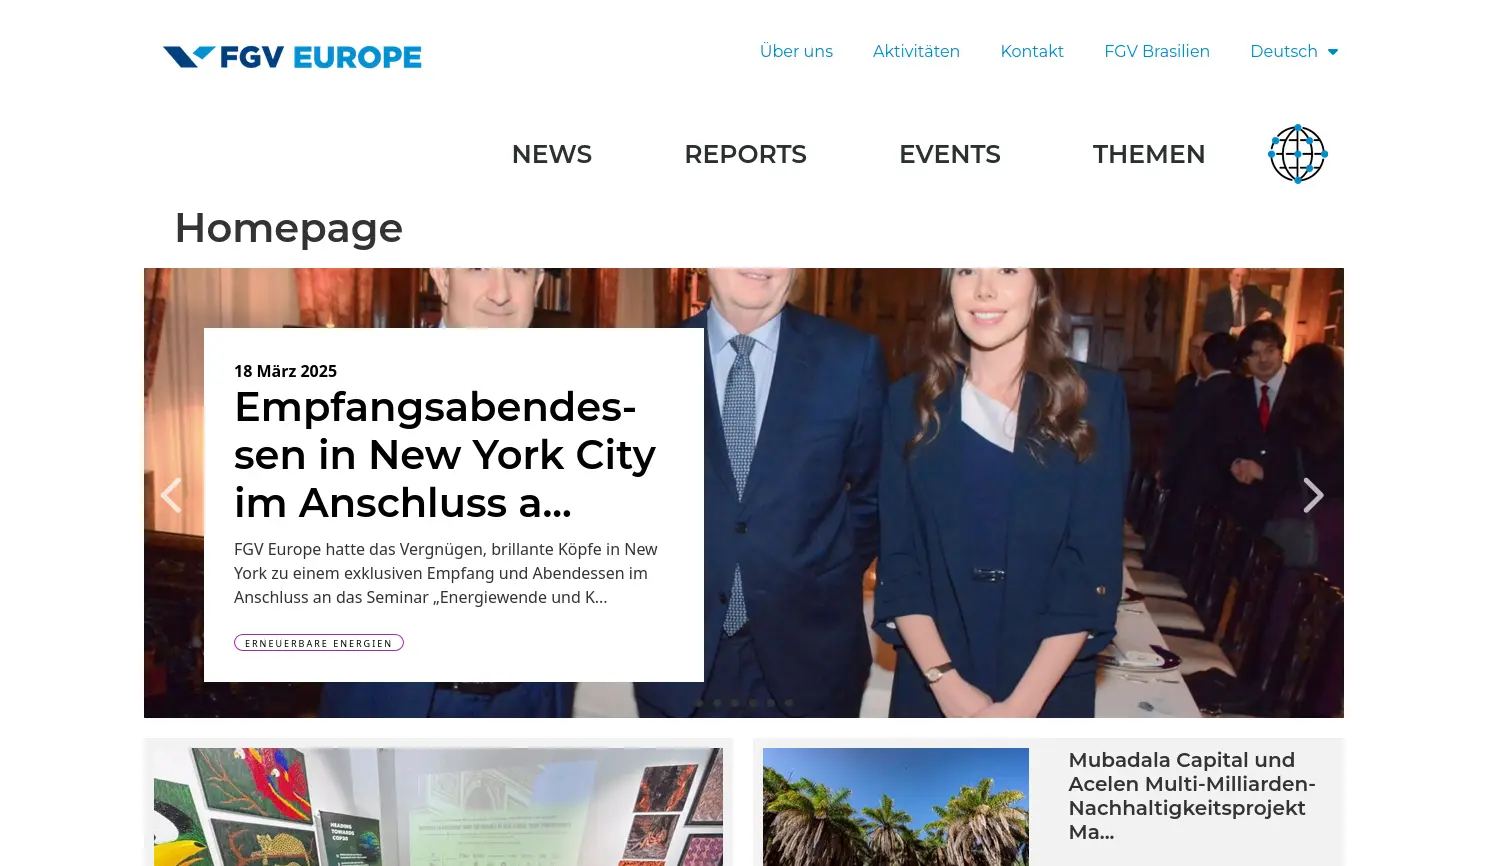Click the globe icon in the navbar
Screen dimensions: 1500x866
(x=1297, y=154)
